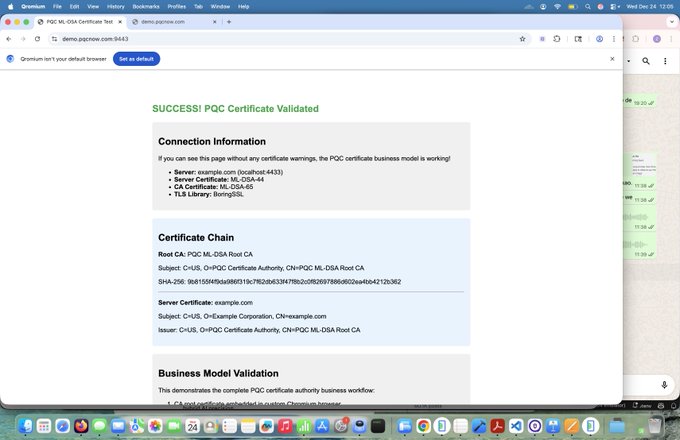Open the Profiles menu in menu bar

point(177,6)
